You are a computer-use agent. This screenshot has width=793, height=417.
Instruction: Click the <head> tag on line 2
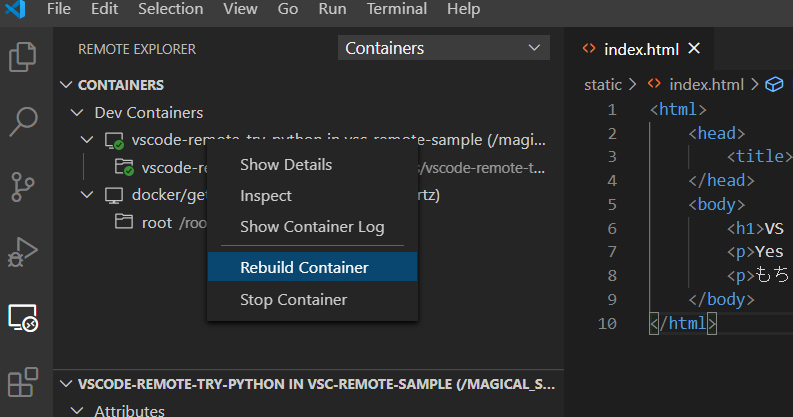coord(717,133)
